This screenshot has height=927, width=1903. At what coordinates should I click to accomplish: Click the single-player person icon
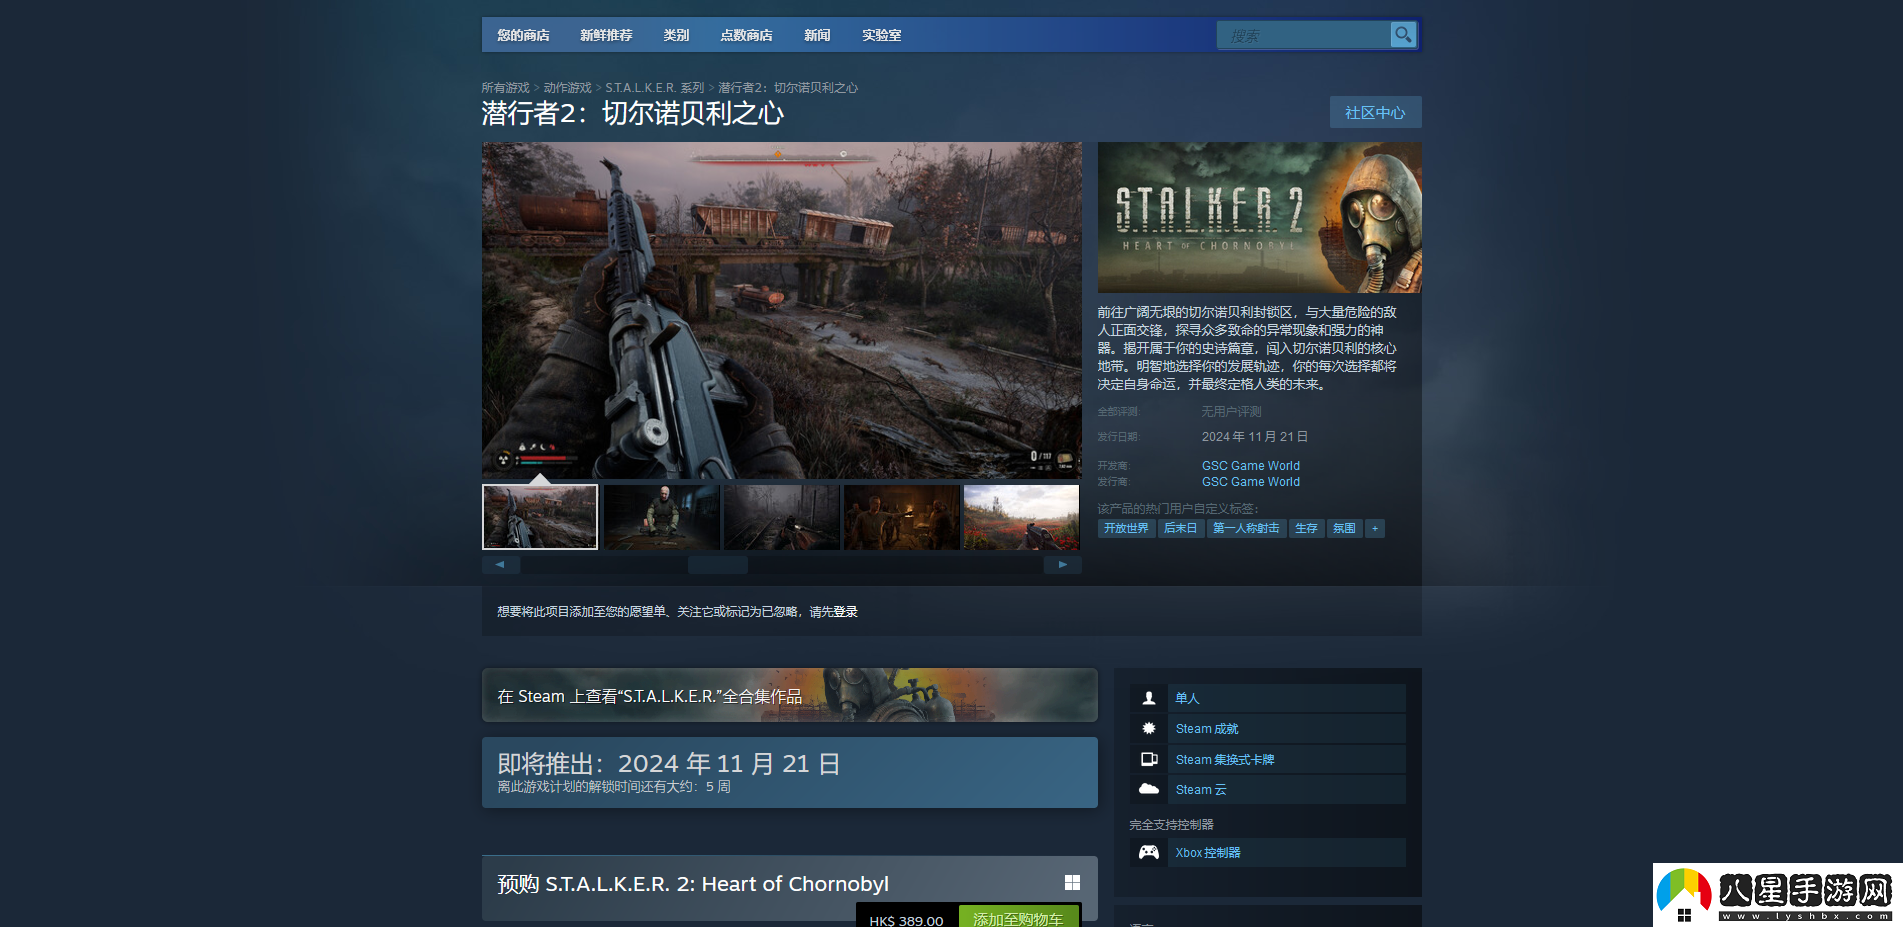pos(1149,698)
